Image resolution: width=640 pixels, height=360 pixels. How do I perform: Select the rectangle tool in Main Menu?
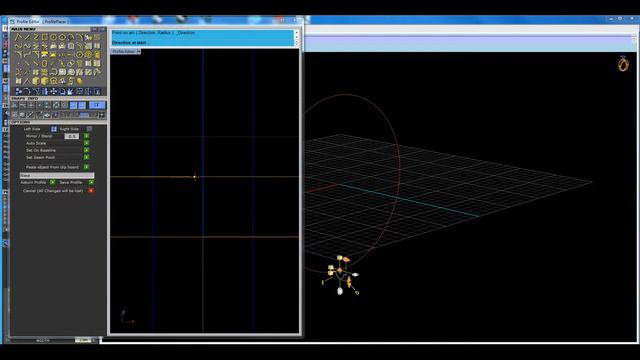coord(45,37)
